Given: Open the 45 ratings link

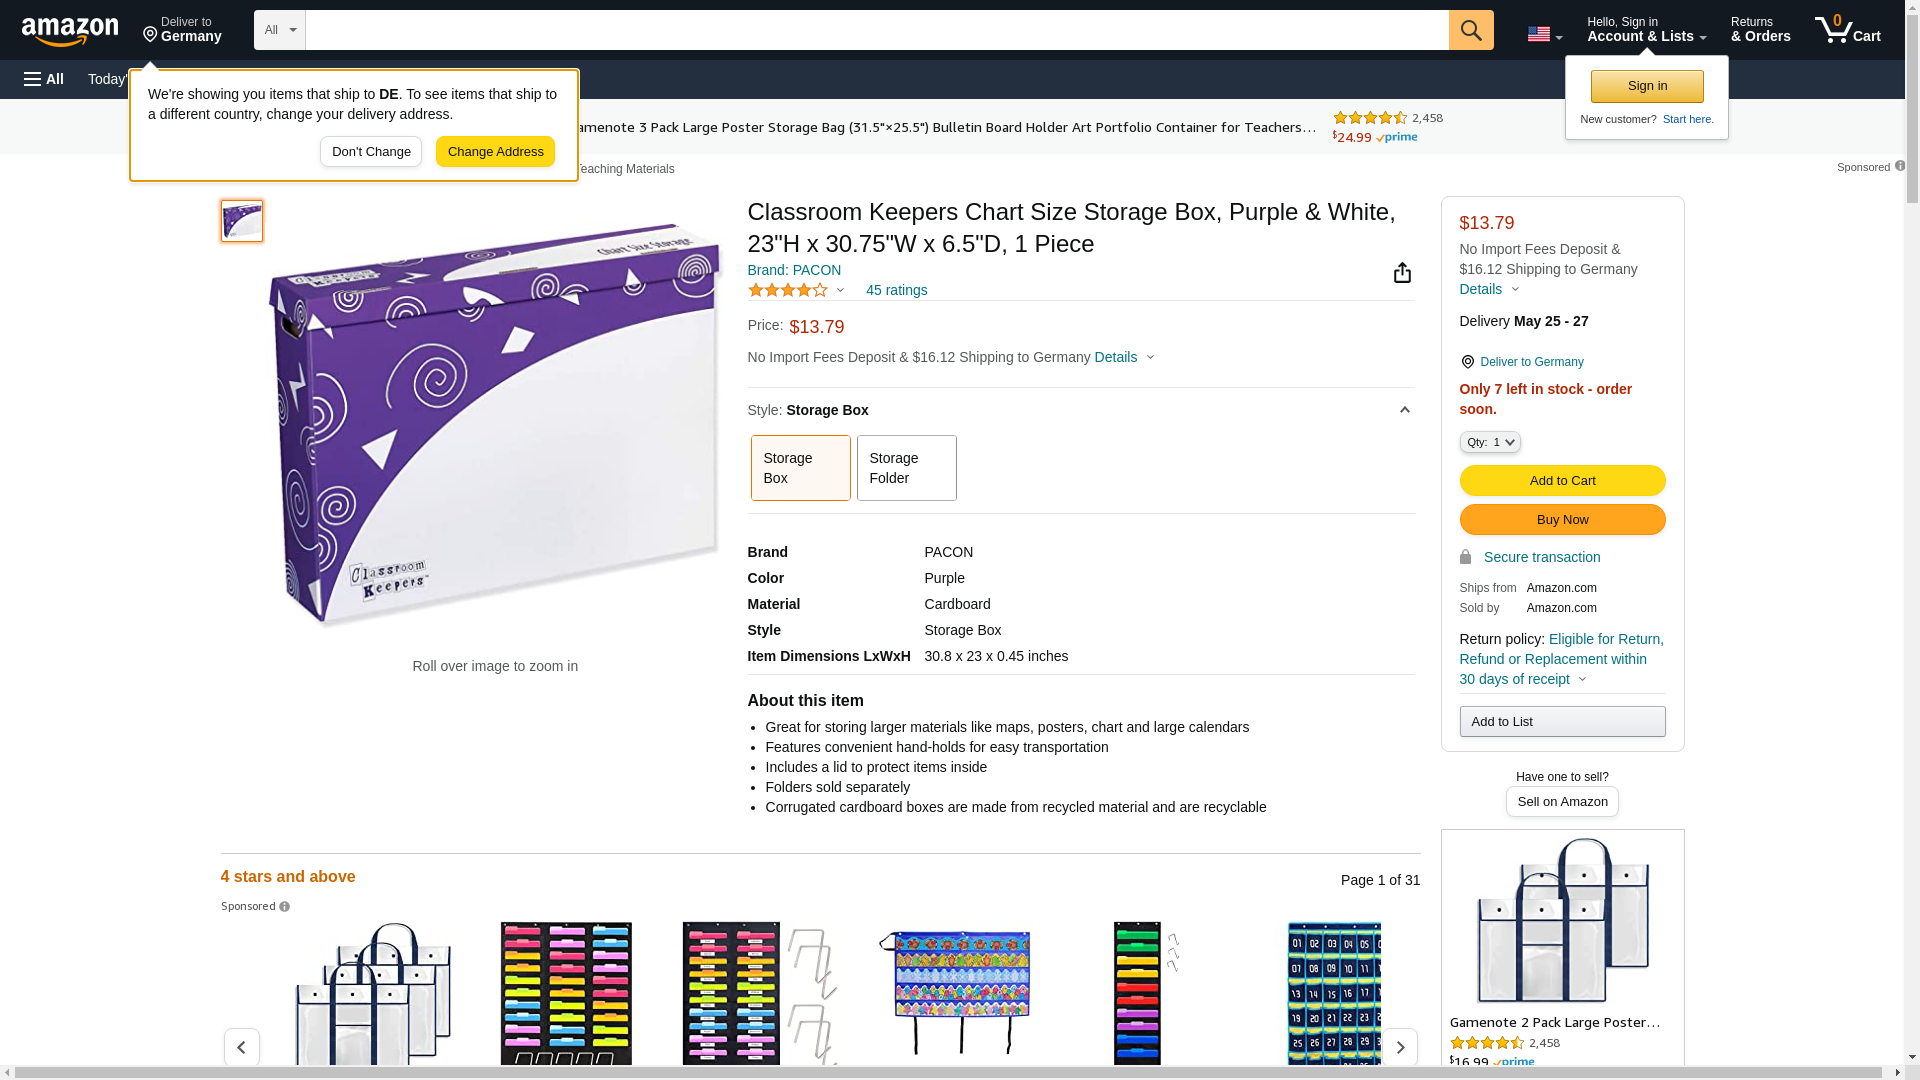Looking at the screenshot, I should (x=896, y=290).
